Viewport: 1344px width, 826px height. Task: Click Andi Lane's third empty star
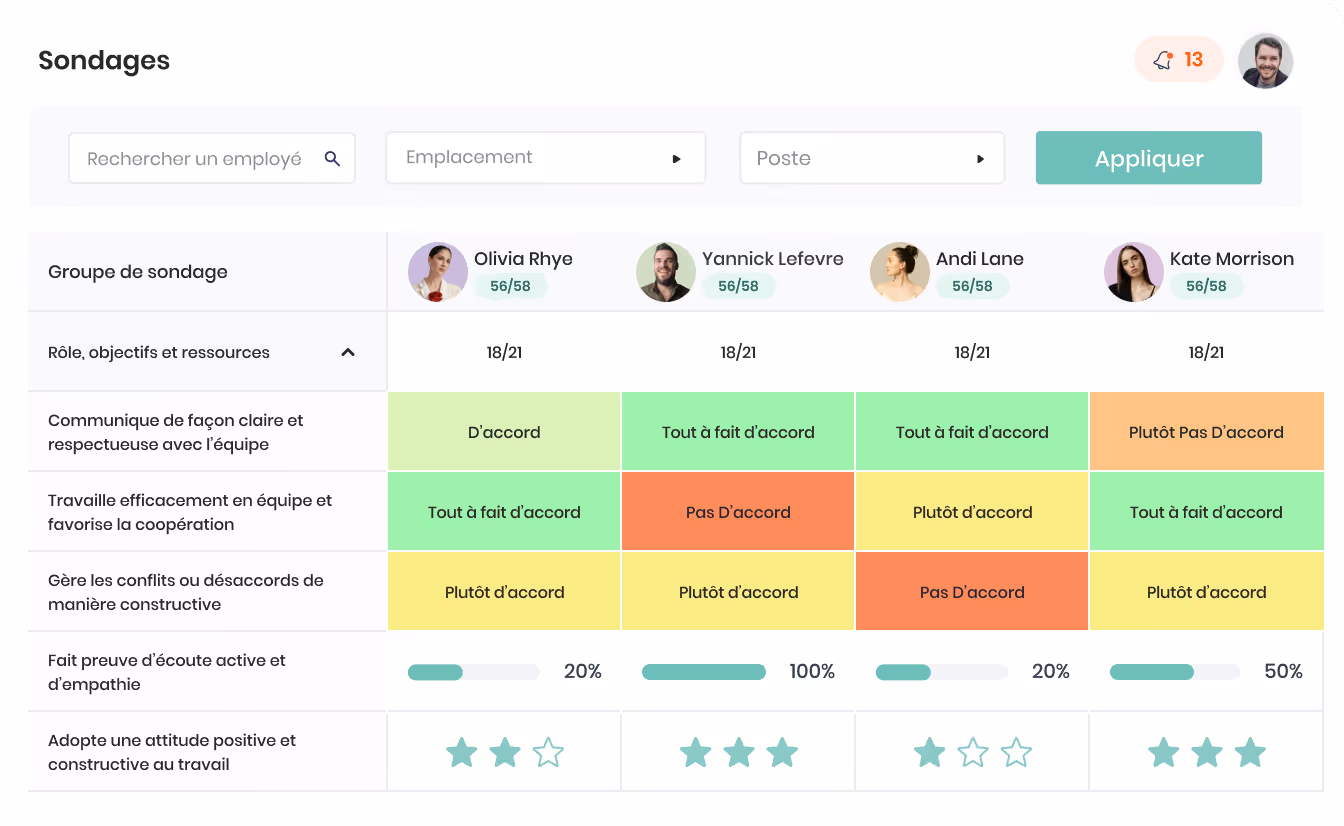pos(1016,752)
